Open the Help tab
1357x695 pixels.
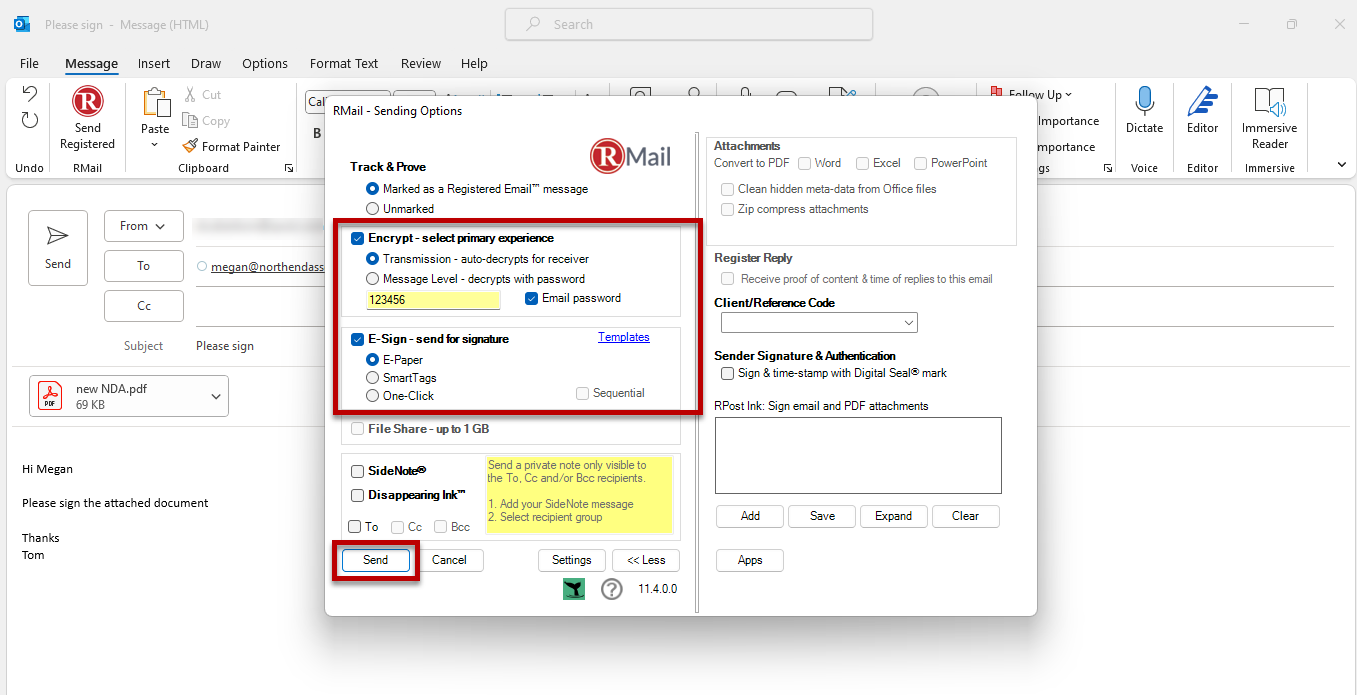coord(474,63)
